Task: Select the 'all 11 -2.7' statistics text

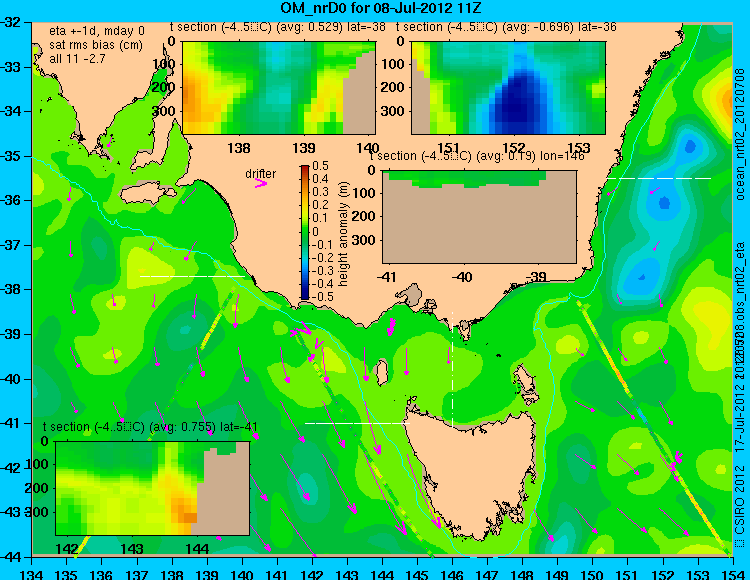Action: tap(77, 58)
